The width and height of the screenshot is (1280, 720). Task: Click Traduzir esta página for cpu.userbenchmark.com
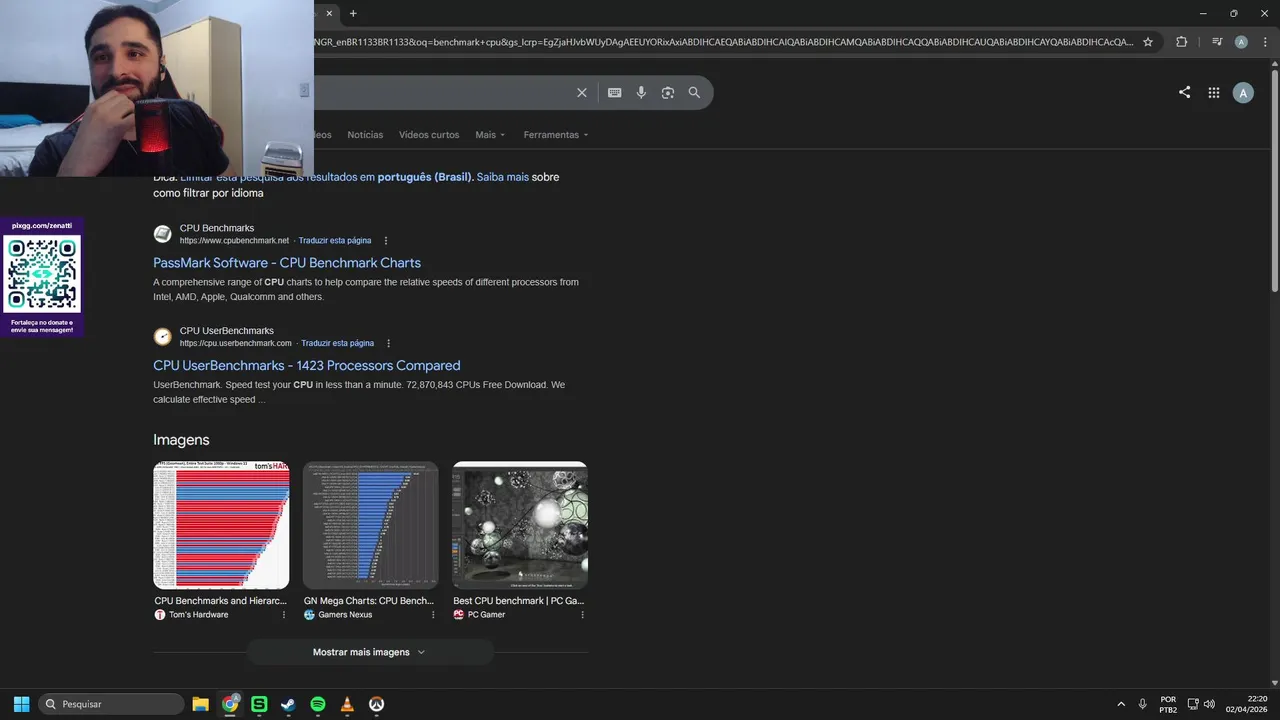(338, 344)
